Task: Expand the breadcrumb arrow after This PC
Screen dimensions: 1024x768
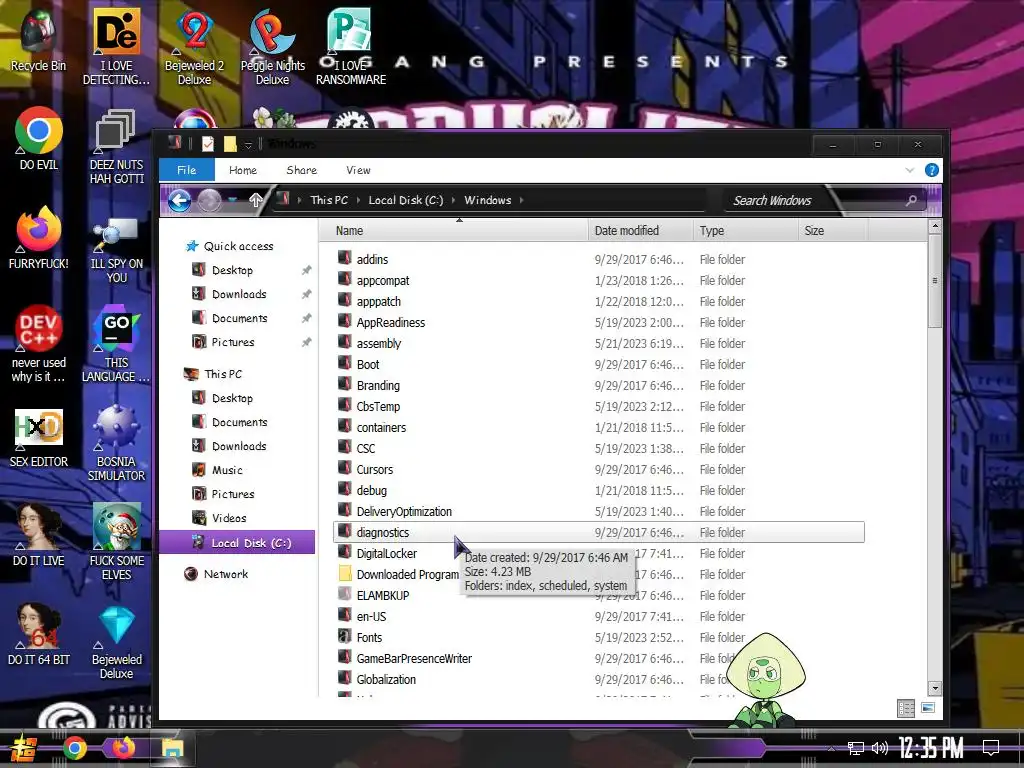Action: coord(359,200)
